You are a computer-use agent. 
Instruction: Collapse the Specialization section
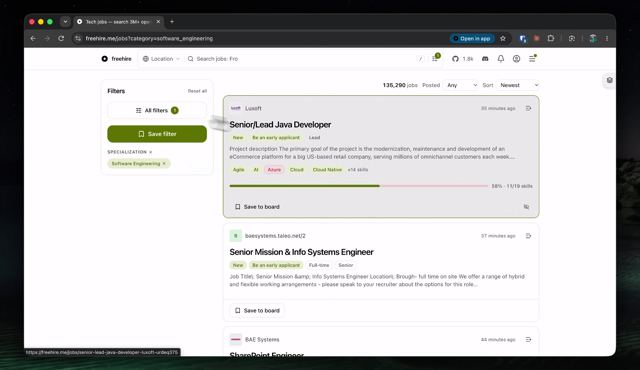tap(130, 152)
